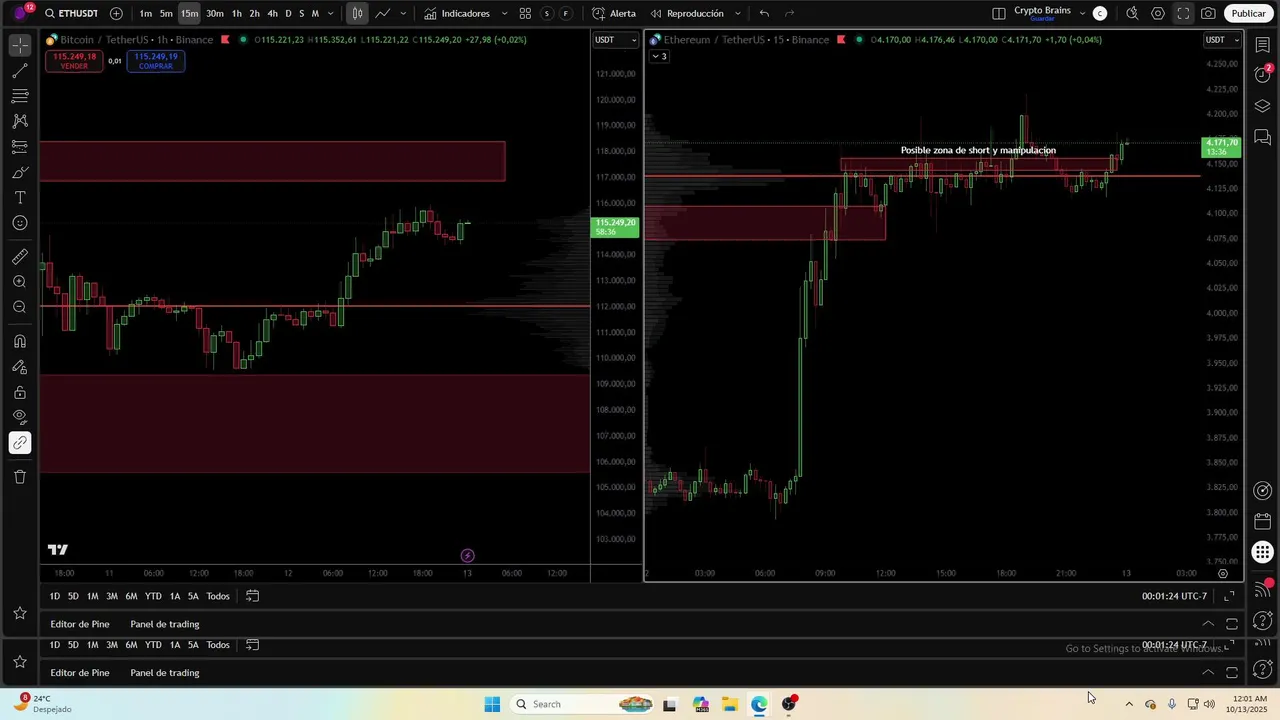This screenshot has height=720, width=1280.
Task: Open time axis settings gear below Ethereum chart
Action: [x=1223, y=574]
